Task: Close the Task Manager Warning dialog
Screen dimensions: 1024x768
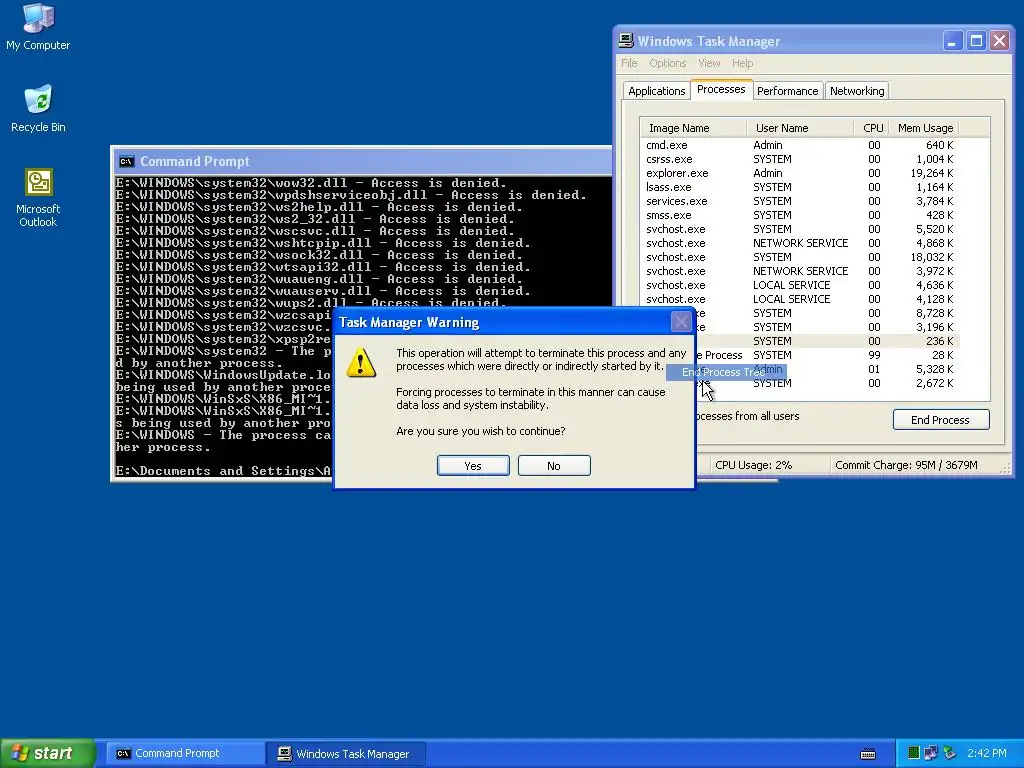Action: click(681, 322)
